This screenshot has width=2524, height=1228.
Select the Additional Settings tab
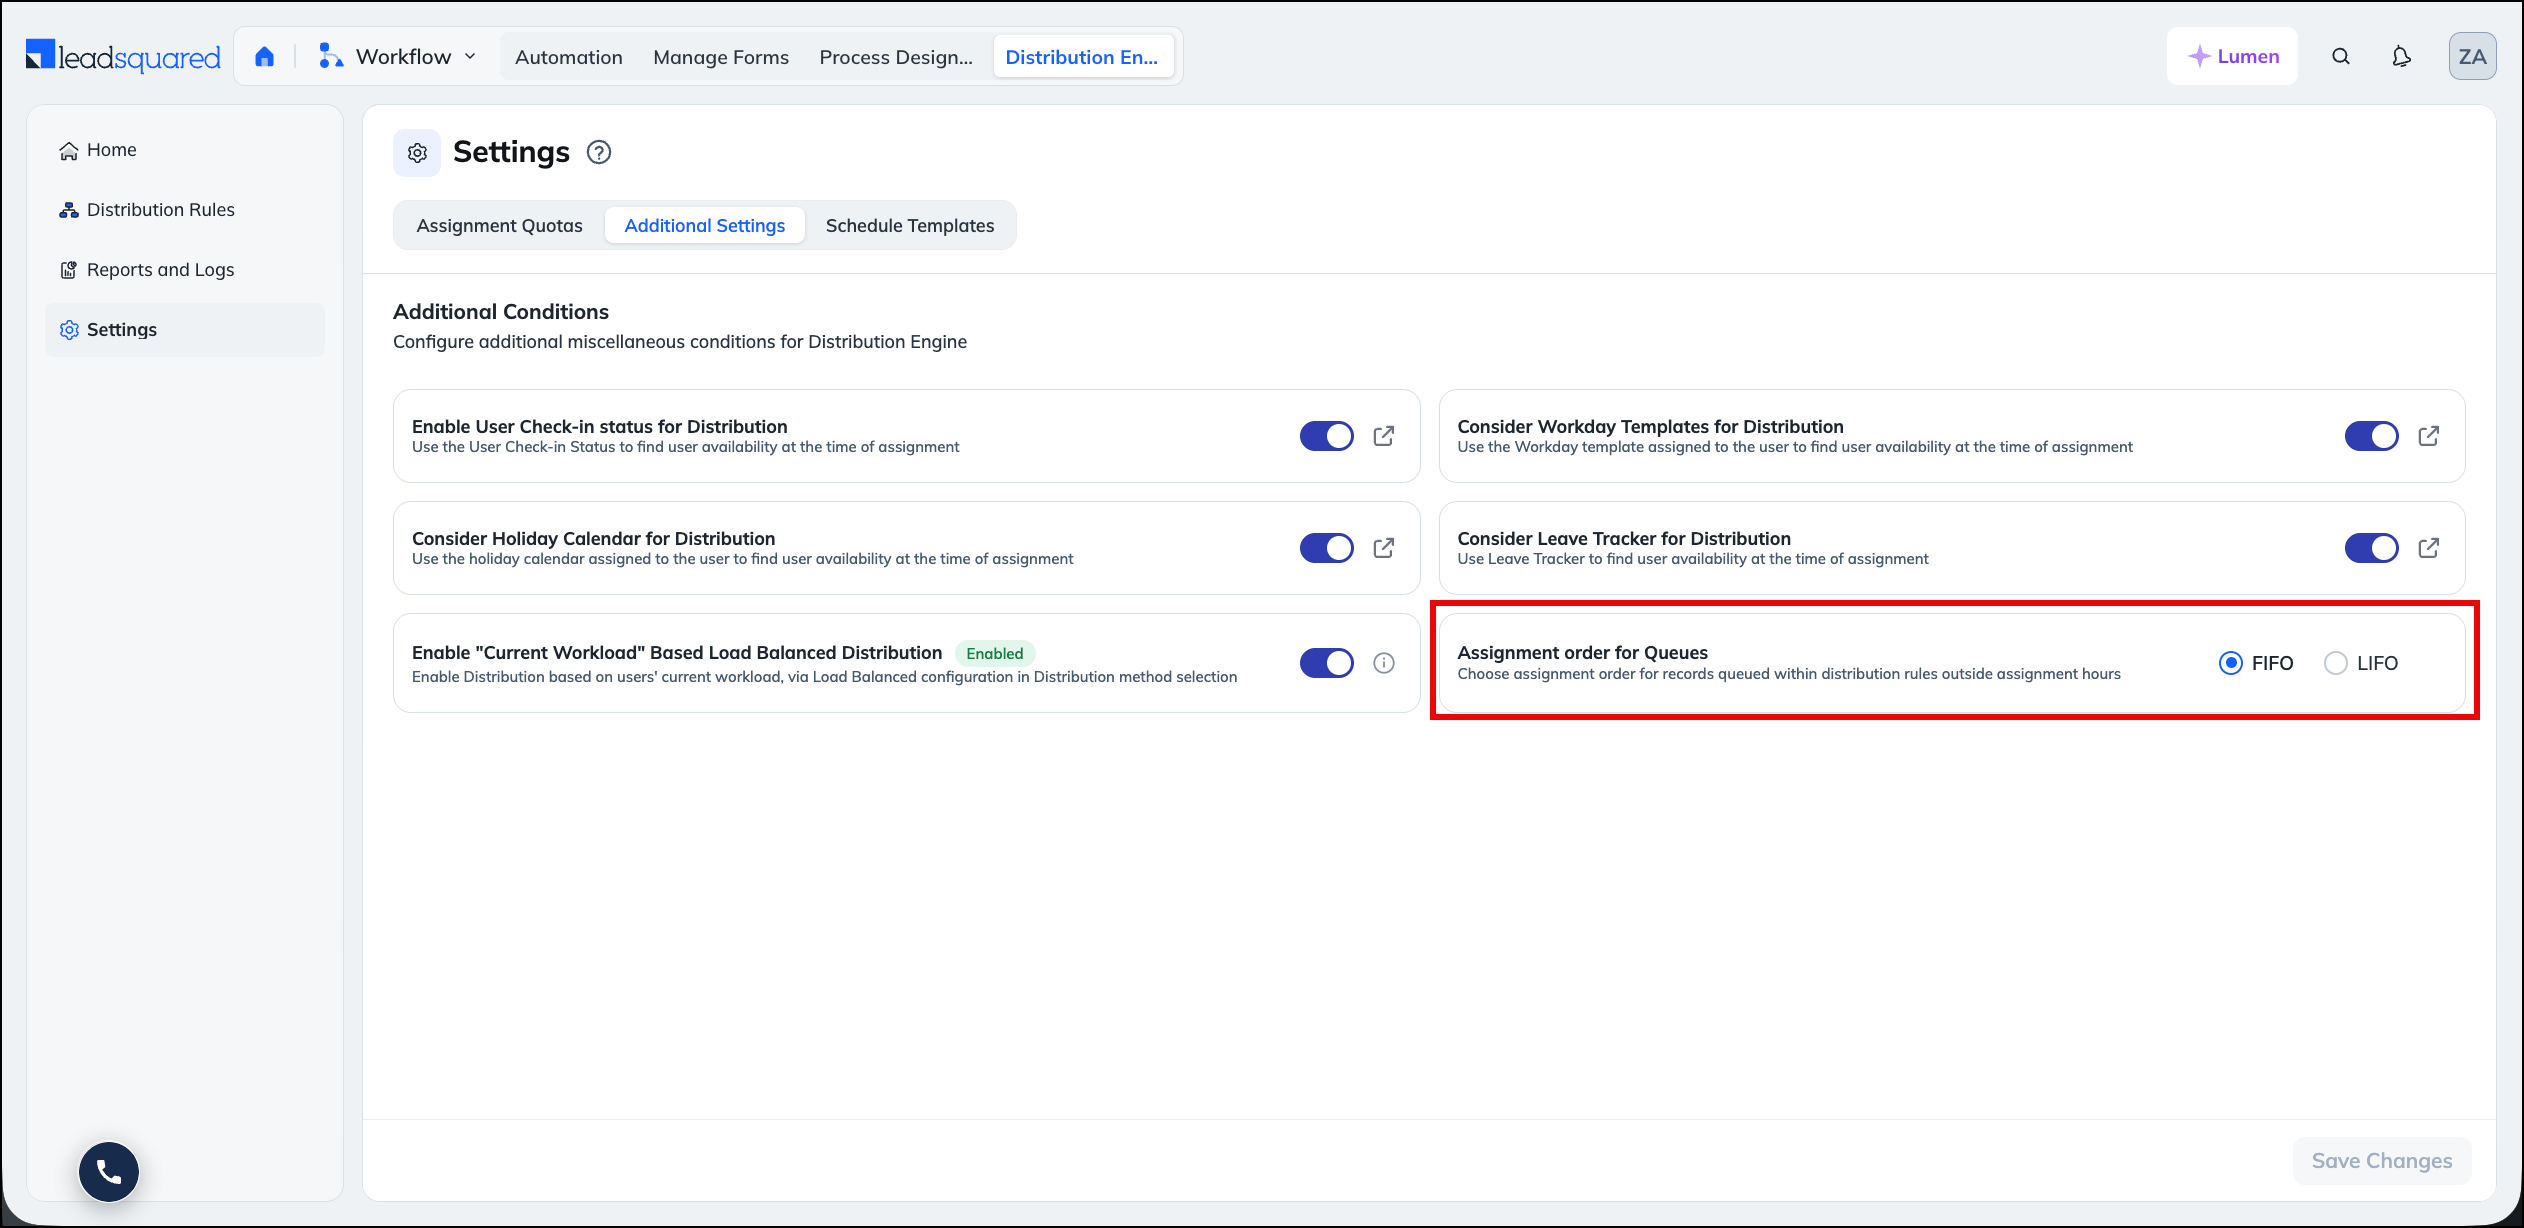click(x=704, y=226)
